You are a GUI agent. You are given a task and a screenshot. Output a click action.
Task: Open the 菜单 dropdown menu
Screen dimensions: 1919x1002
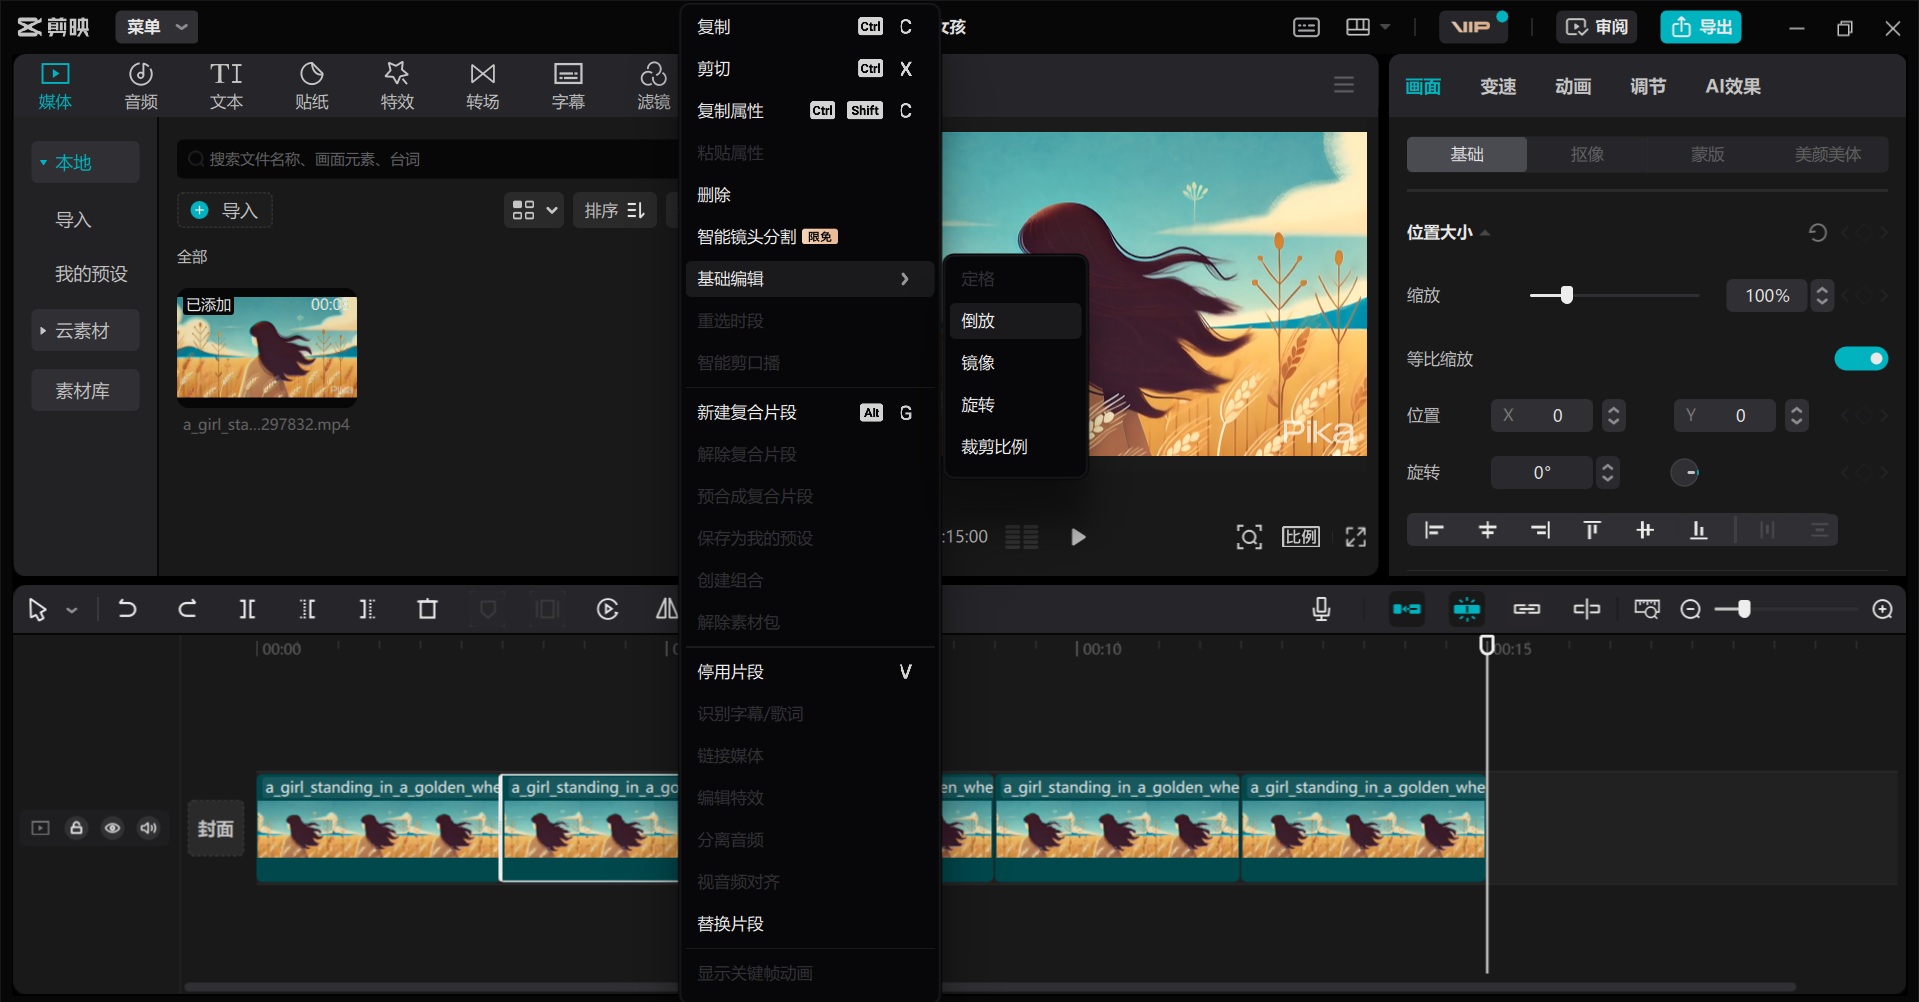pyautogui.click(x=156, y=27)
